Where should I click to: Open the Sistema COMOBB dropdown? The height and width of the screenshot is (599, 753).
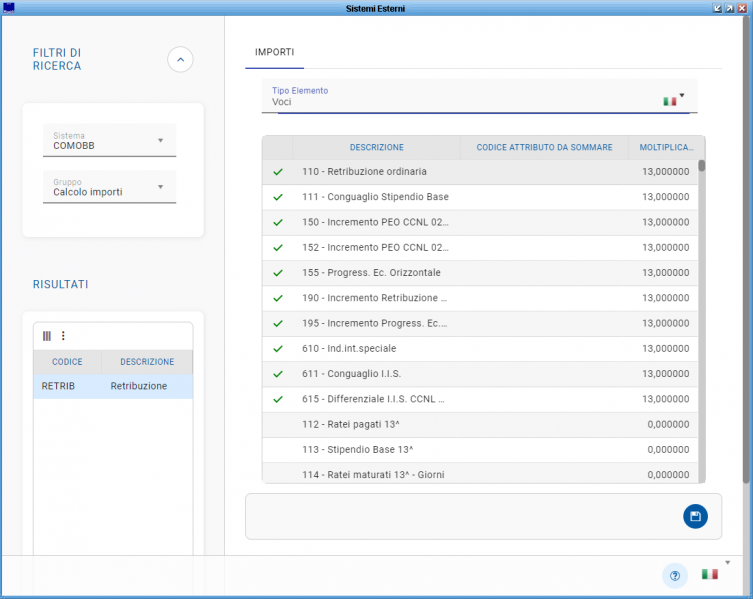click(x=160, y=140)
